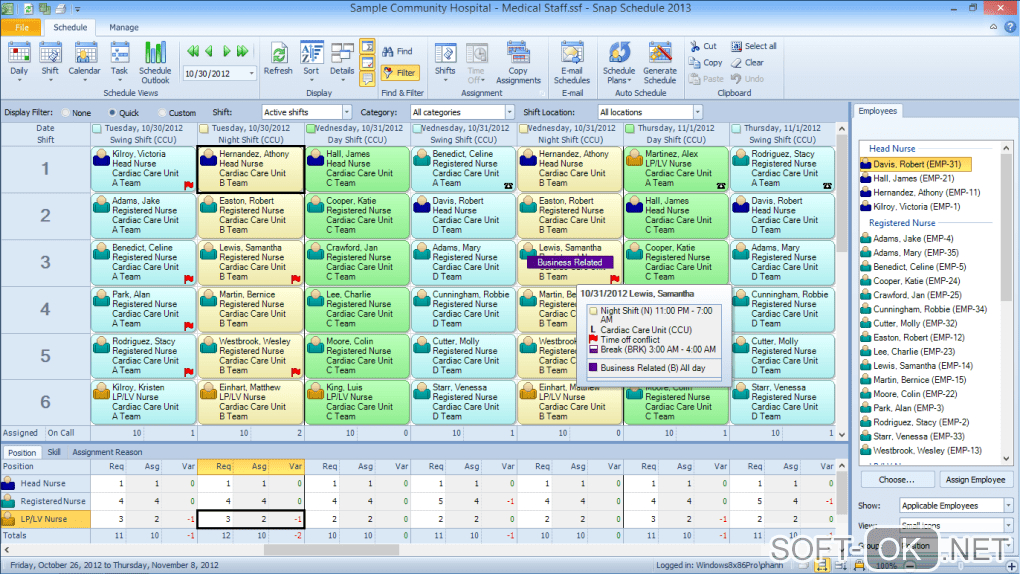Open Schedule Outlook view
Screen dimensions: 1020x574
click(155, 62)
